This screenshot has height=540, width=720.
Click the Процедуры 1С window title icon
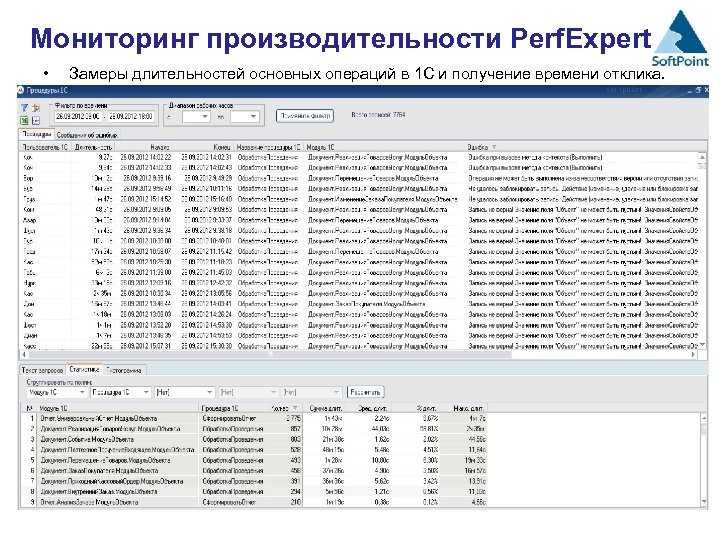click(21, 90)
